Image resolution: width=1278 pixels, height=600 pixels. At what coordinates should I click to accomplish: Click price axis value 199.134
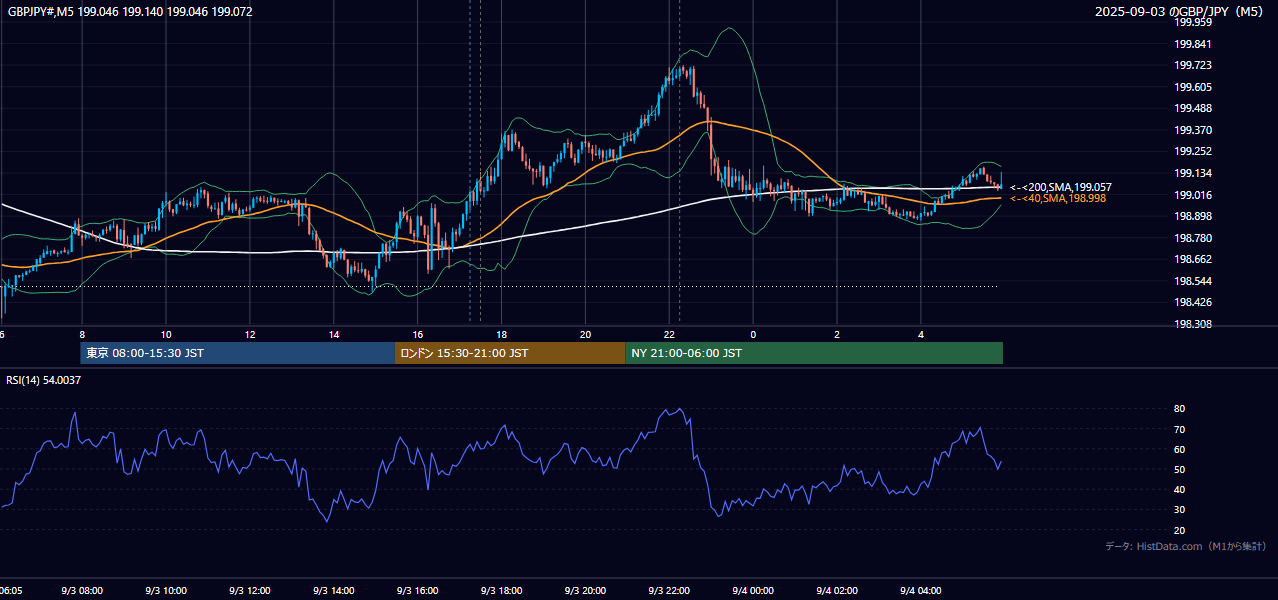click(1193, 173)
